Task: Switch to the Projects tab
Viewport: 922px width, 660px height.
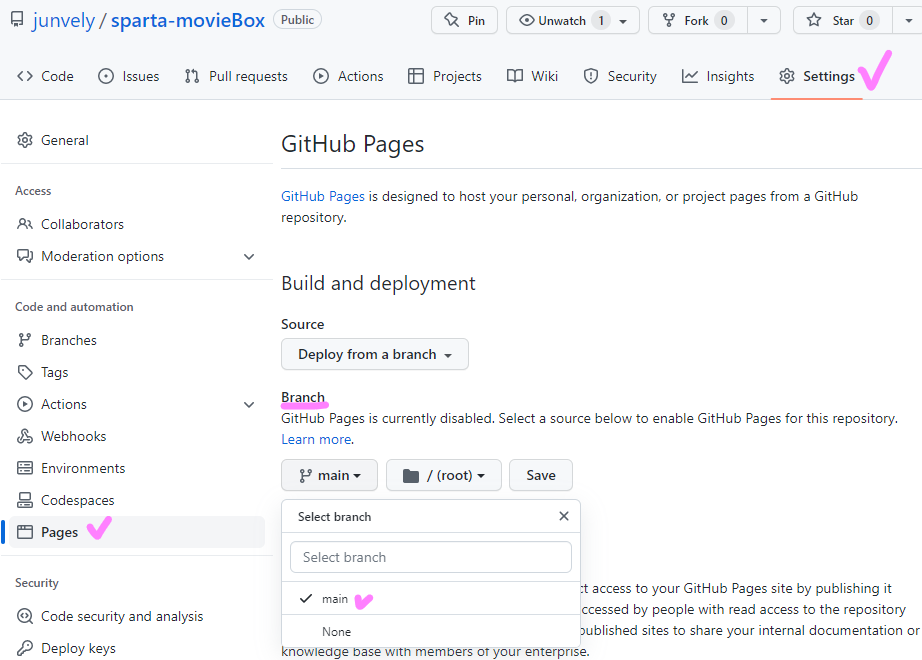Action: (445, 76)
